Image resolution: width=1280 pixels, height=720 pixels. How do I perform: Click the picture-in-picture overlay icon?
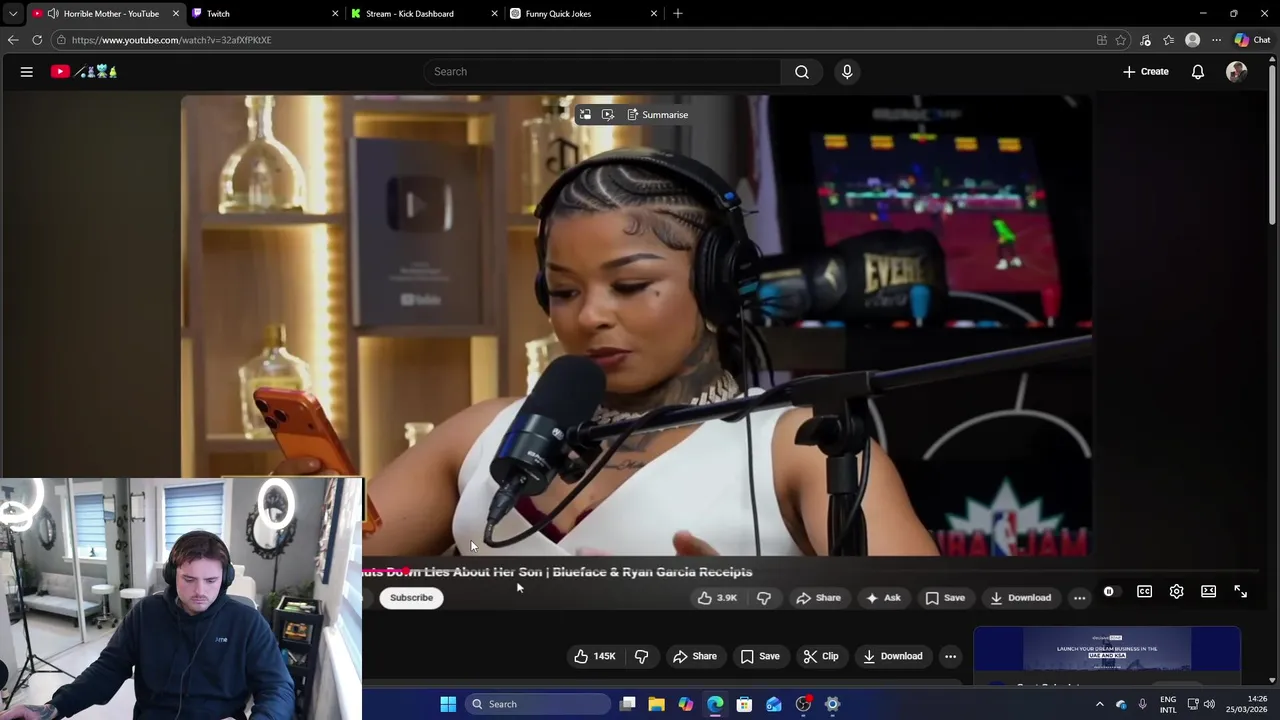click(585, 115)
